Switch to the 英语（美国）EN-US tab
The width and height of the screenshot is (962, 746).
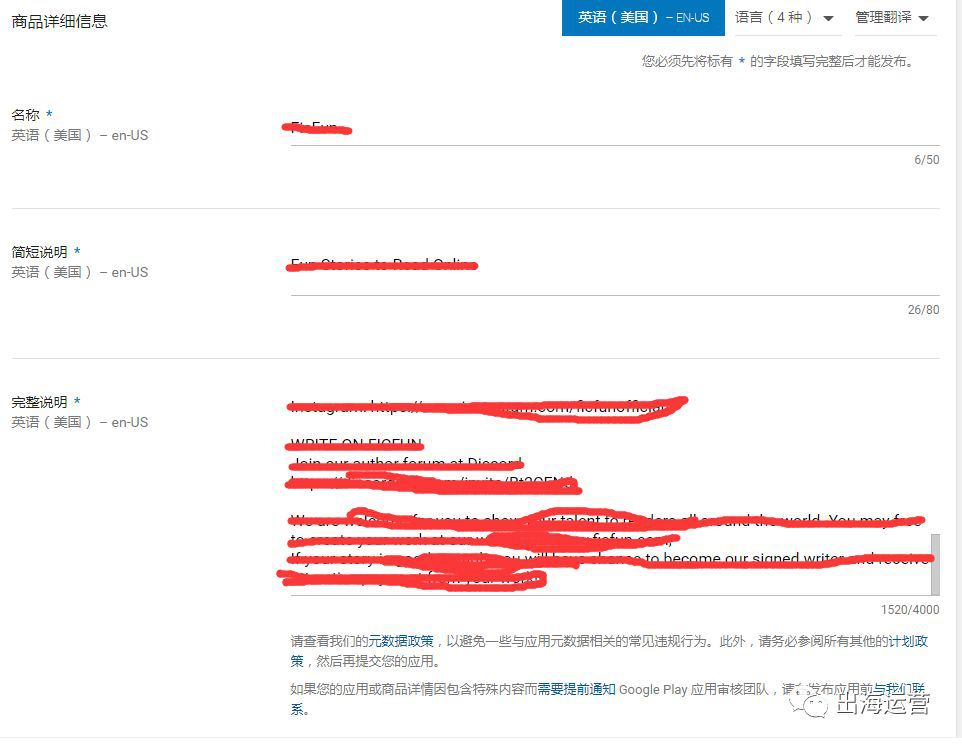tap(643, 17)
